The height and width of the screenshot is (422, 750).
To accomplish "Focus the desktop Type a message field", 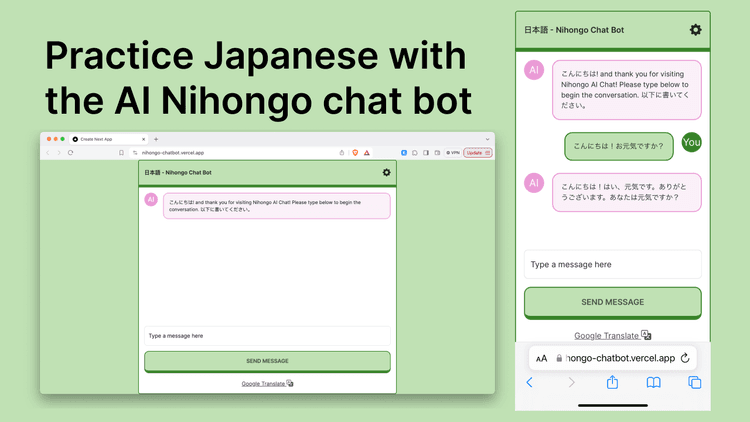I will pyautogui.click(x=267, y=336).
